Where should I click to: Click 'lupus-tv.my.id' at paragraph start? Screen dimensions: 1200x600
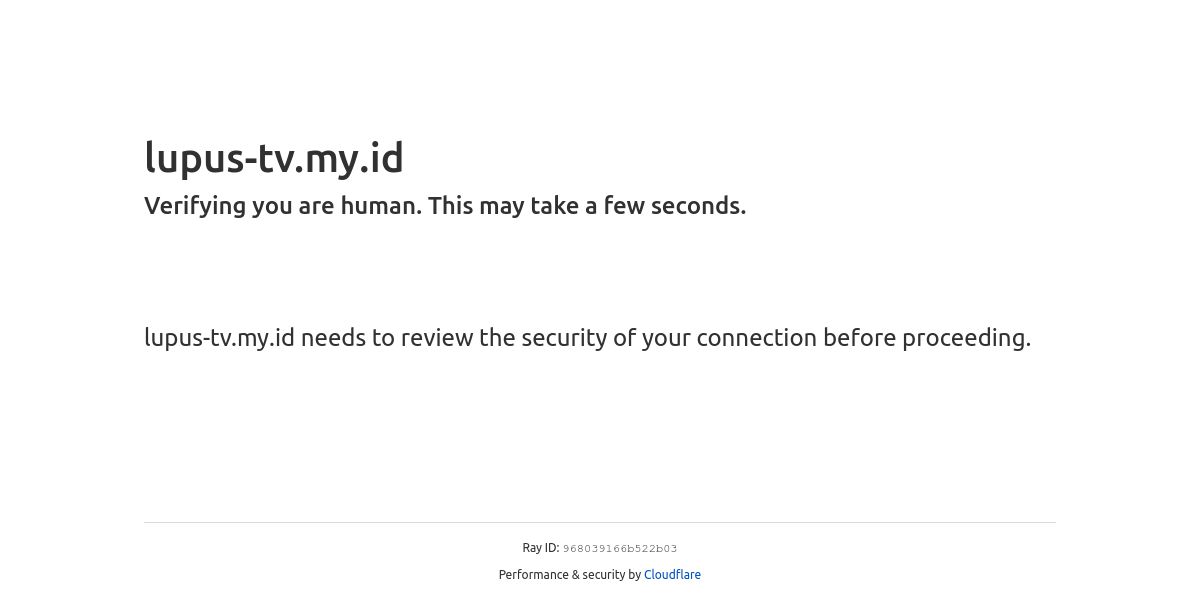tap(219, 338)
